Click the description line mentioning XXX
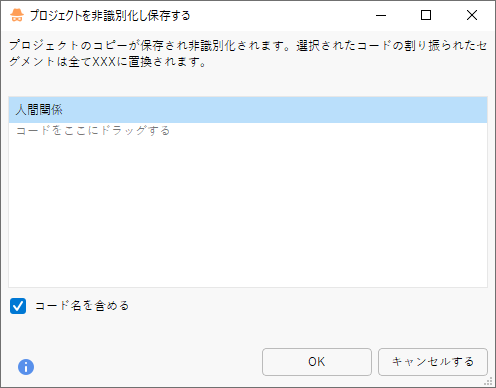This screenshot has height=388, width=496. click(x=107, y=62)
